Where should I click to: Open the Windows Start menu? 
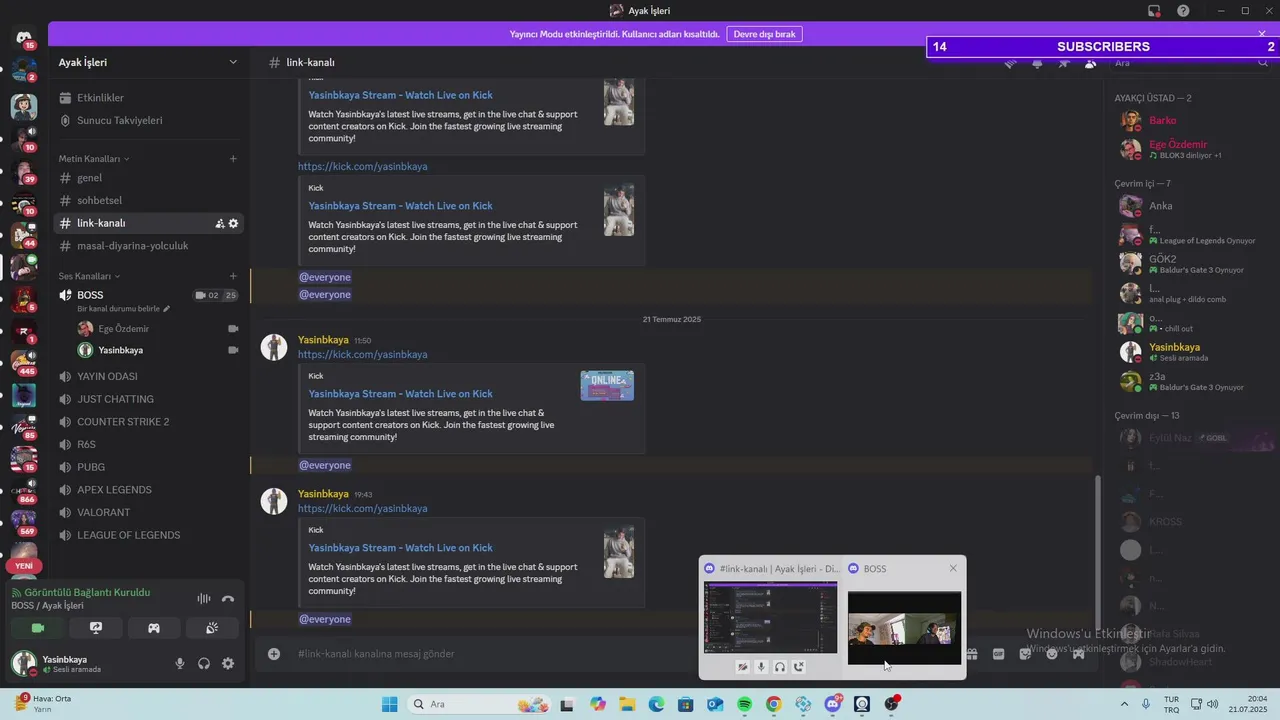pyautogui.click(x=389, y=704)
